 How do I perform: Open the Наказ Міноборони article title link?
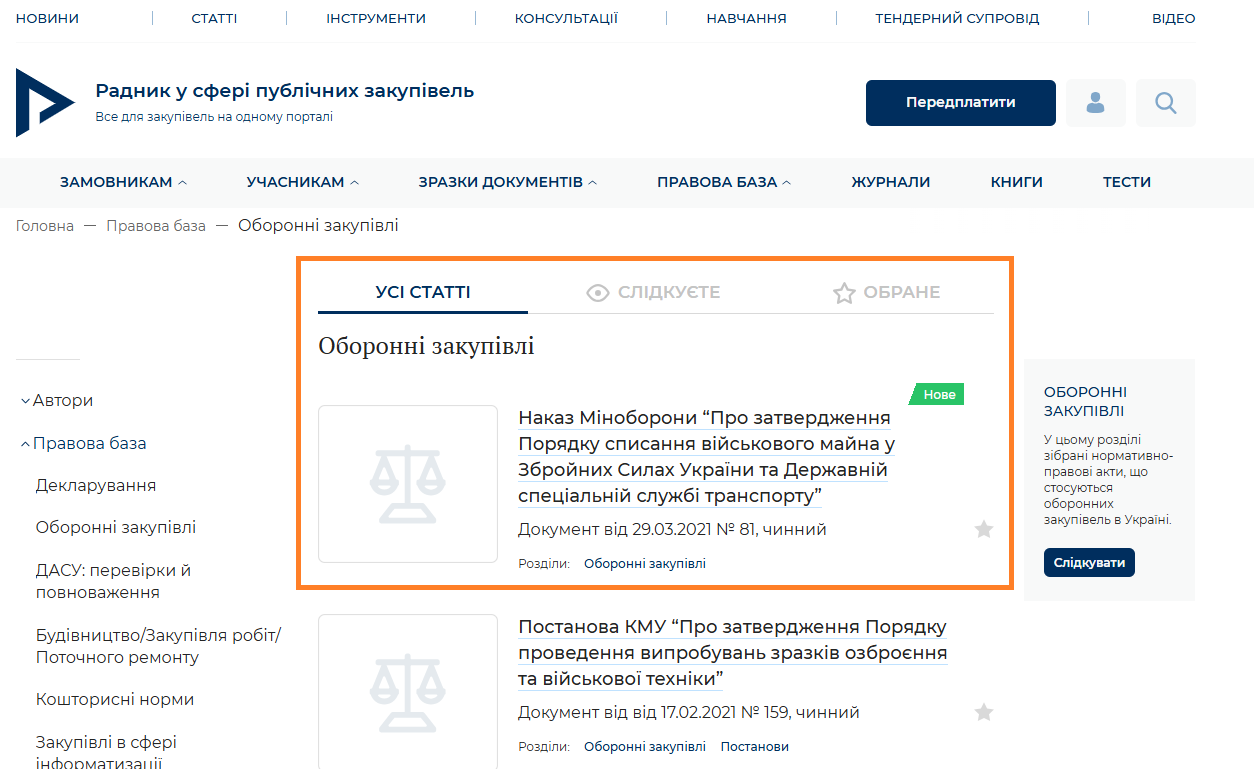tap(706, 457)
